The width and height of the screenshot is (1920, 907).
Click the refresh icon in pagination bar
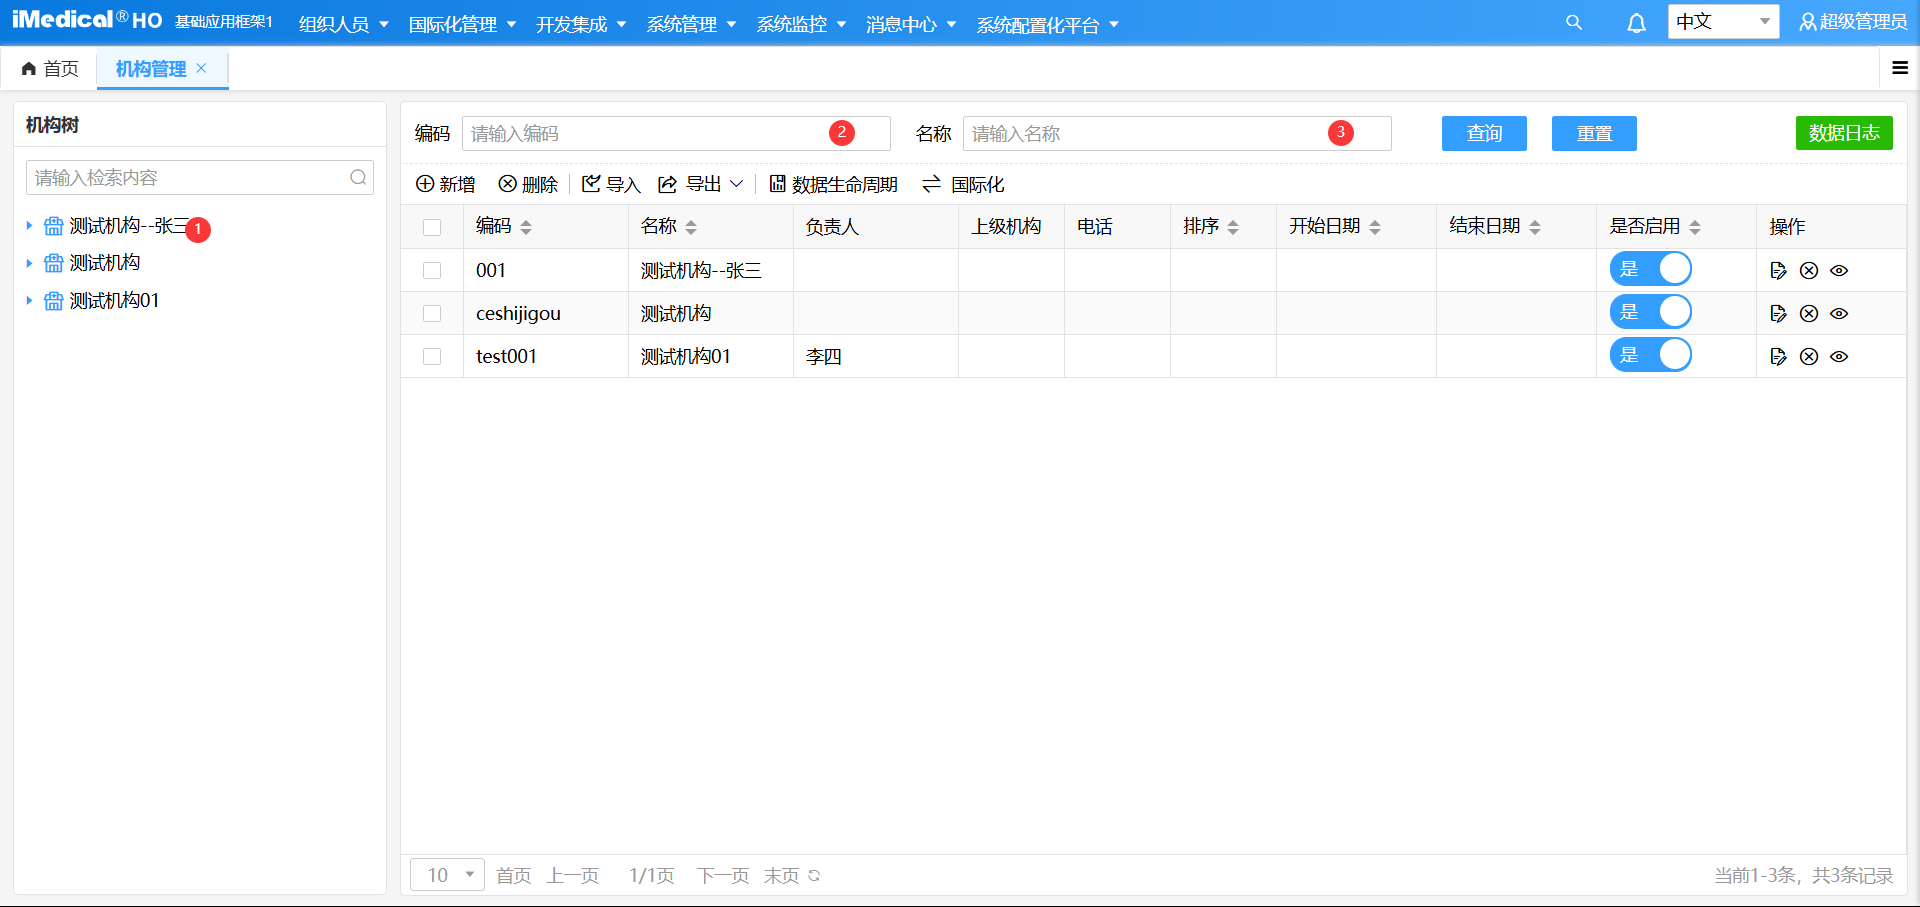[814, 875]
